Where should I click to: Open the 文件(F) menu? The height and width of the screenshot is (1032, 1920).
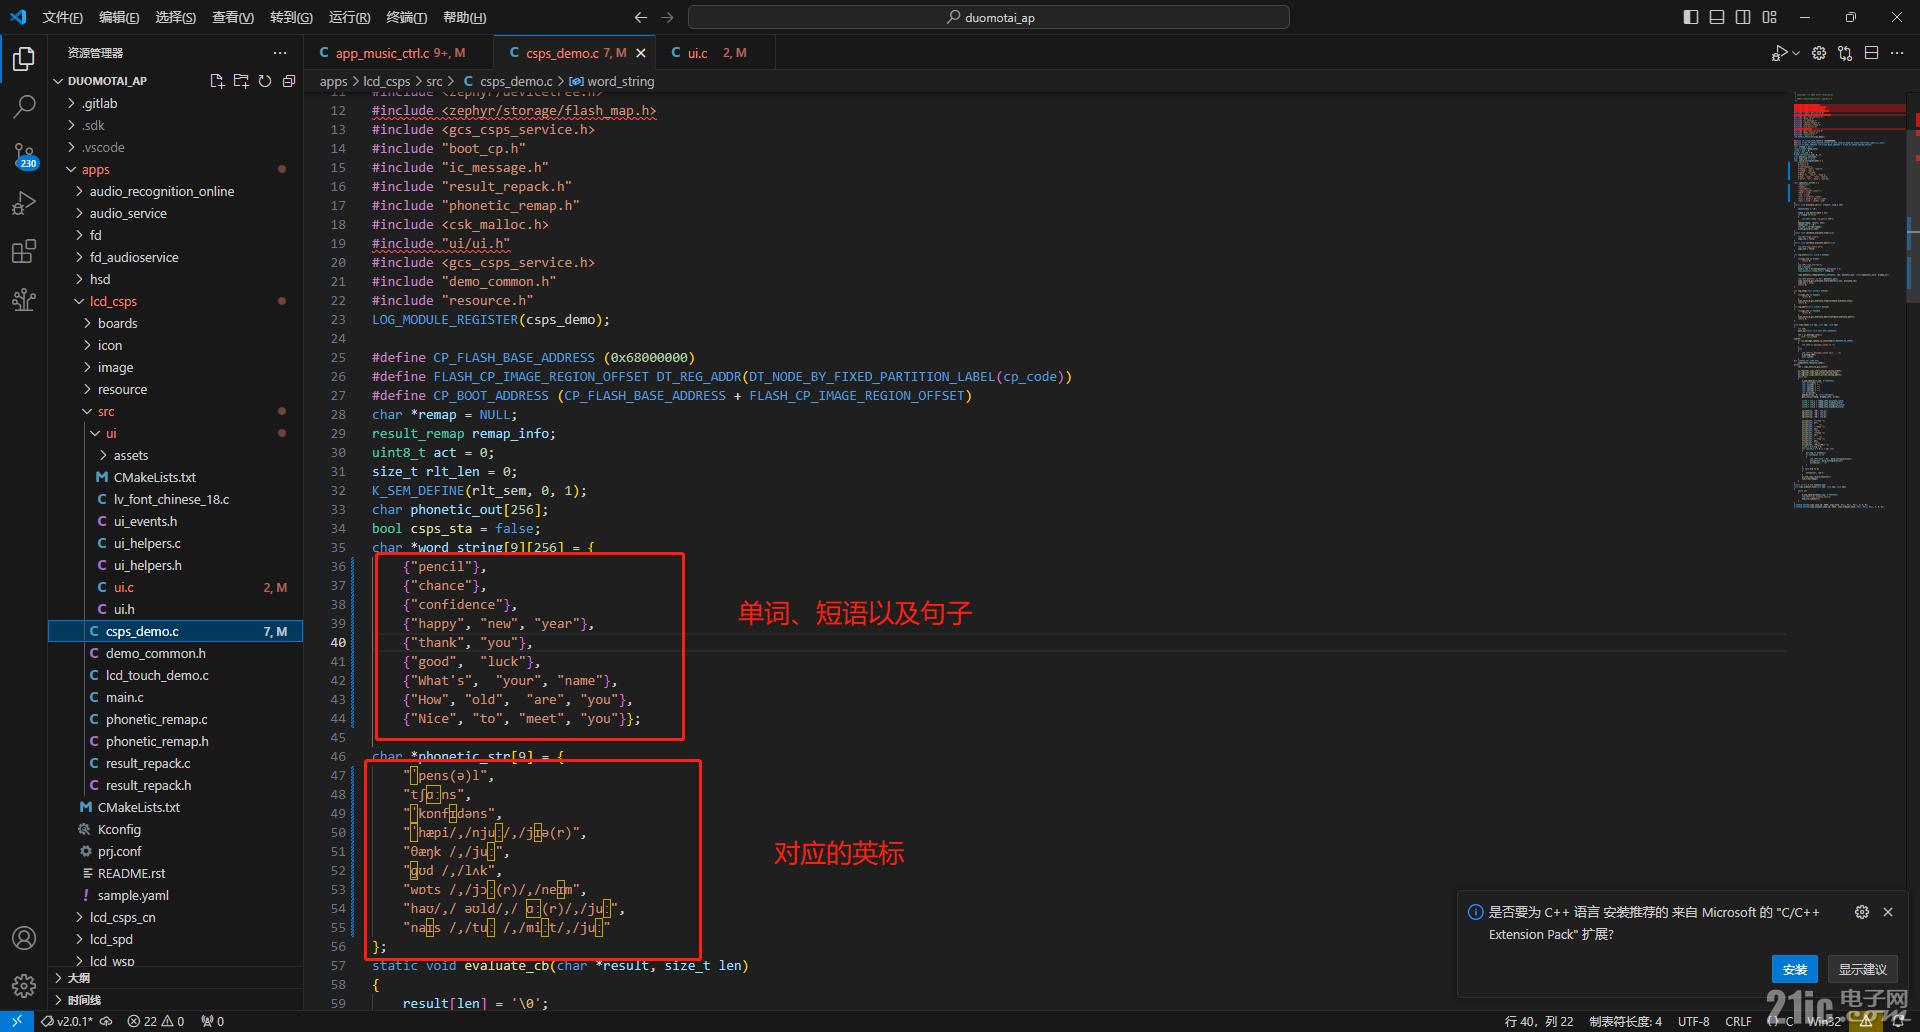coord(63,17)
